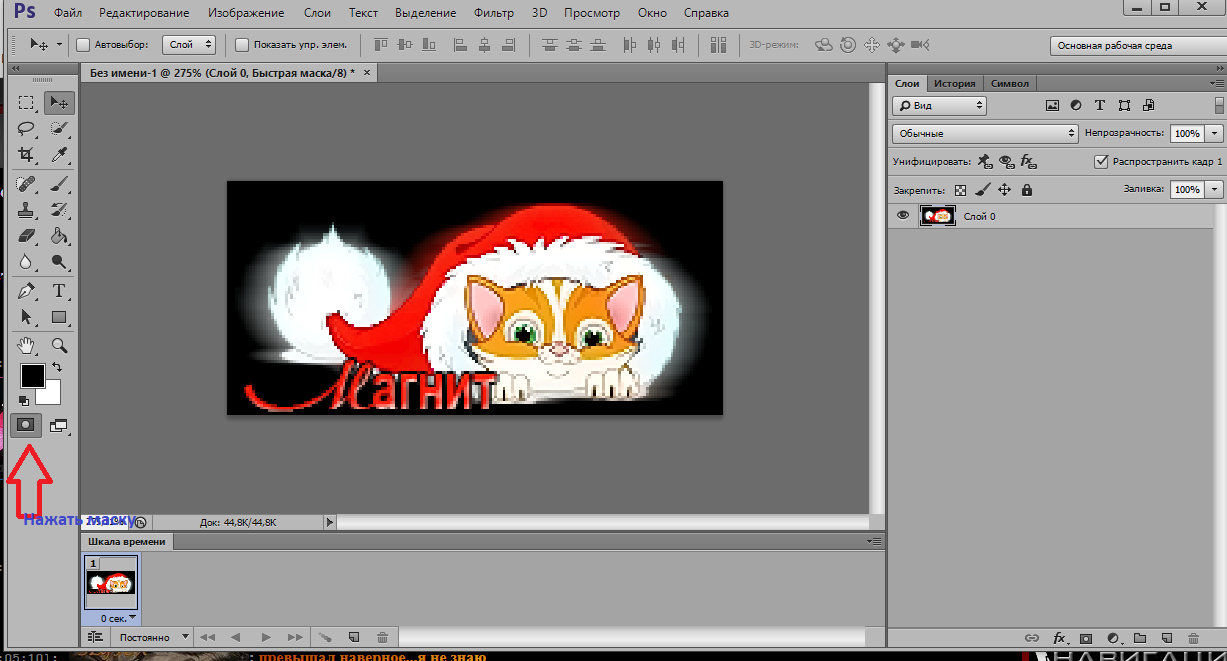Filter layers by smart objects
The image size is (1227, 661).
coord(1148,105)
